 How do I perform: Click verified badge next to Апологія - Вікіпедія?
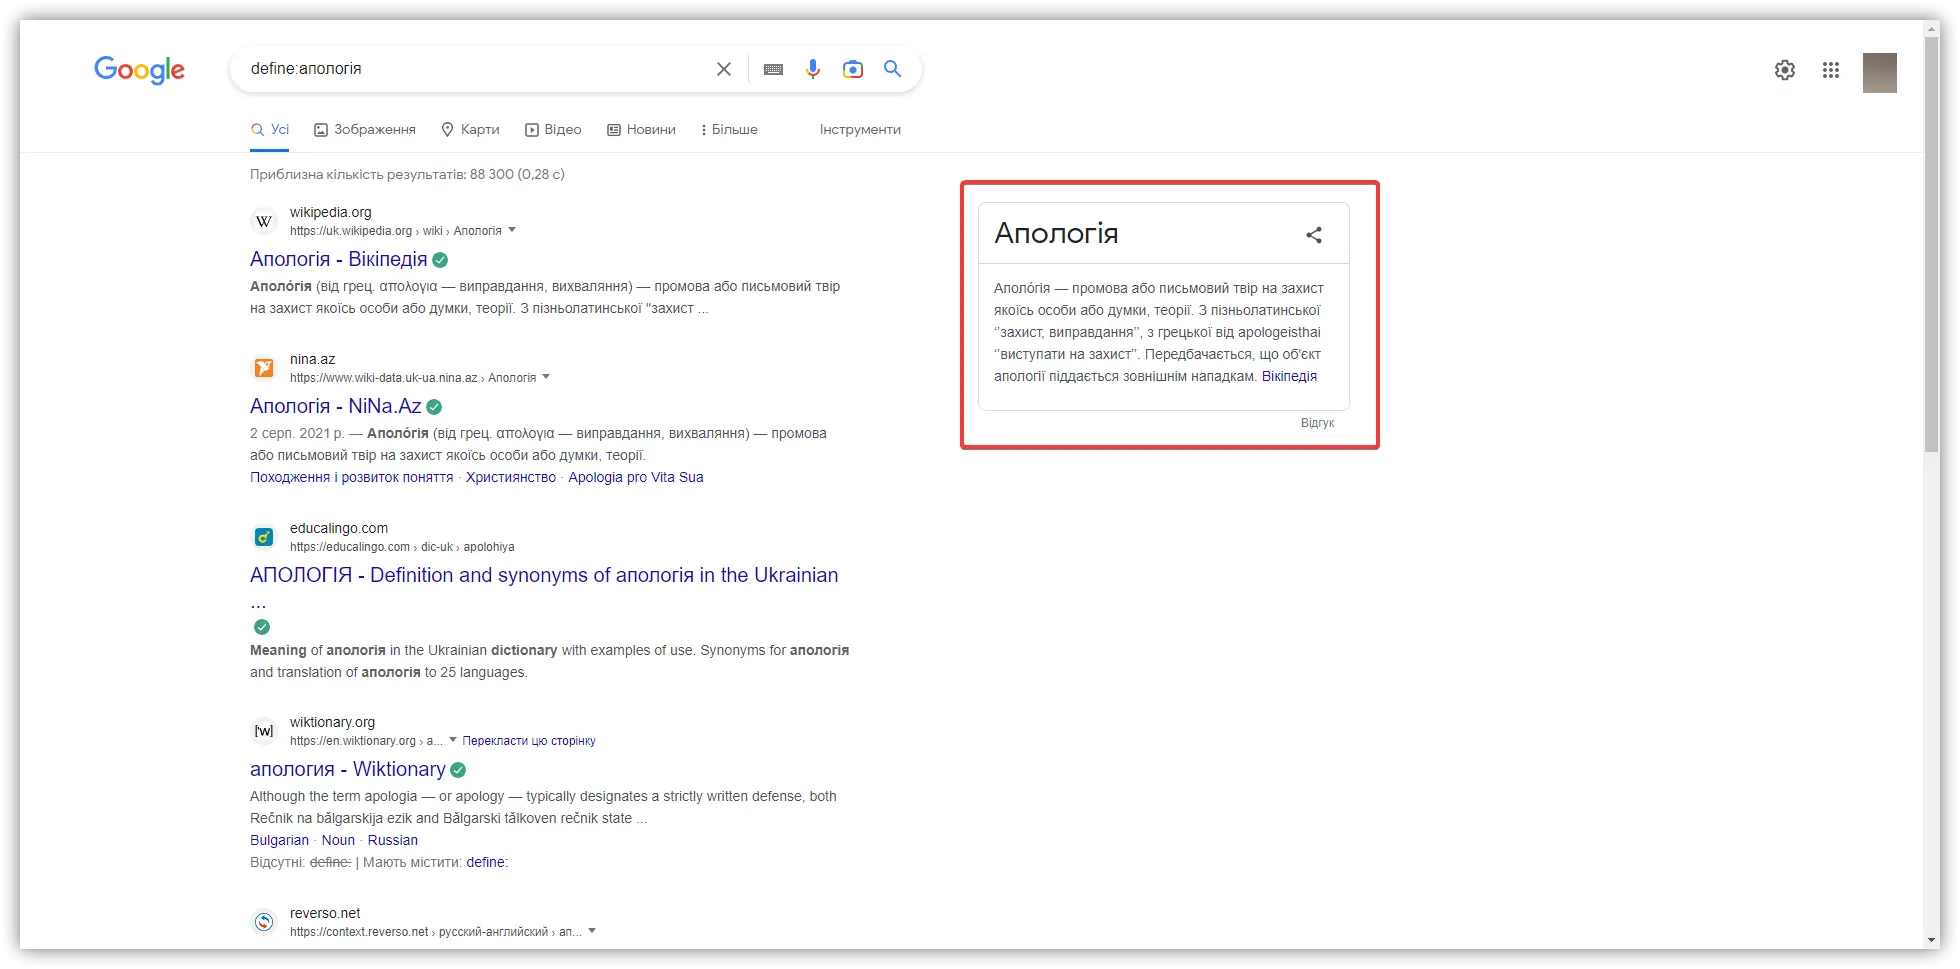pyautogui.click(x=440, y=260)
